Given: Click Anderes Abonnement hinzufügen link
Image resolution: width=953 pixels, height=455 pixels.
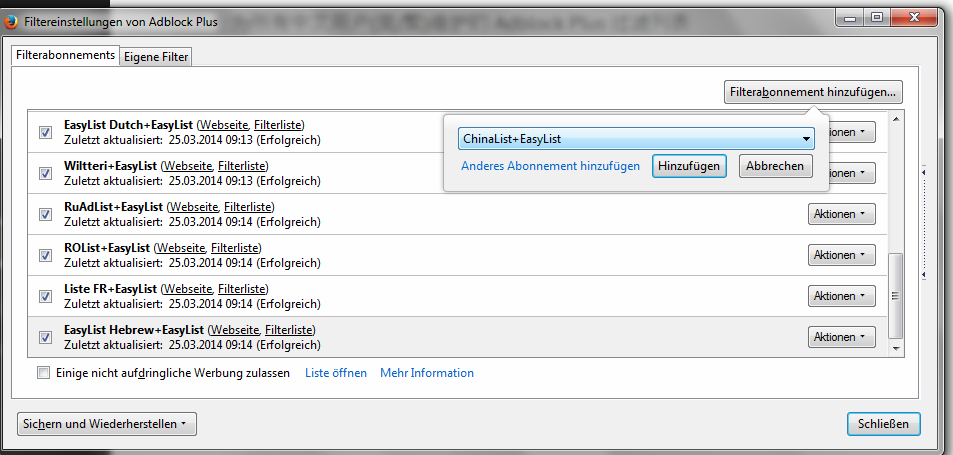Looking at the screenshot, I should pos(550,166).
